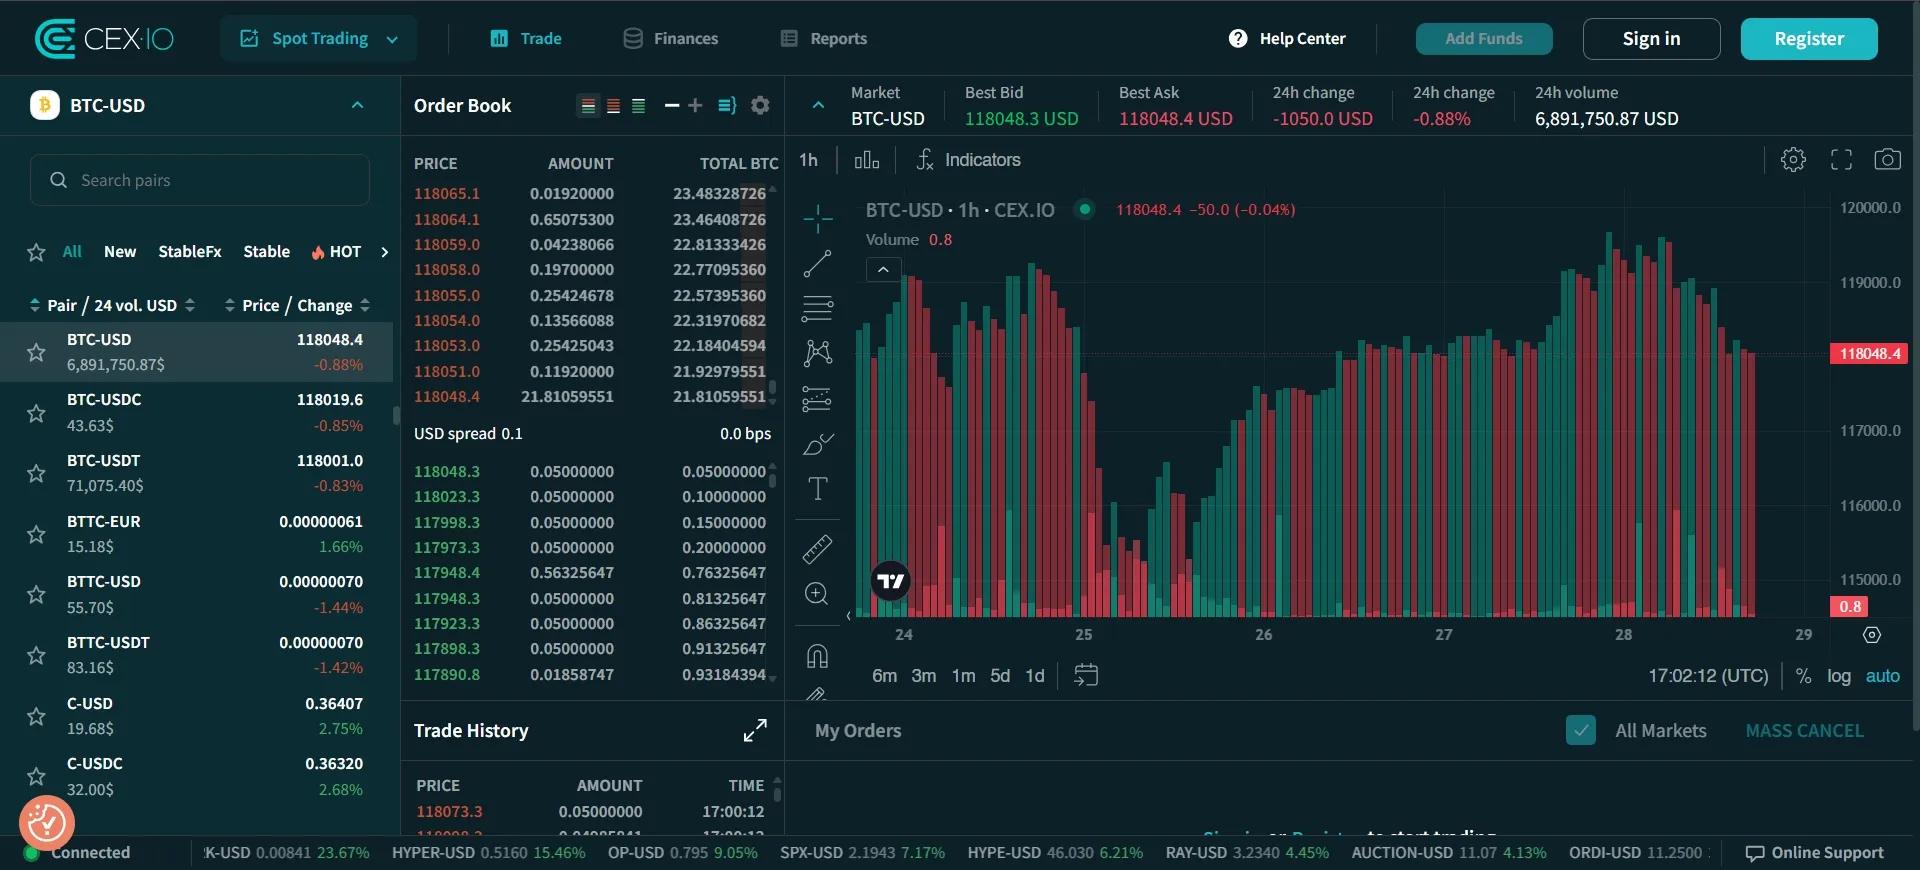Screen dimensions: 1920x870
Task: Open the date range calendar picker
Action: tap(1085, 675)
